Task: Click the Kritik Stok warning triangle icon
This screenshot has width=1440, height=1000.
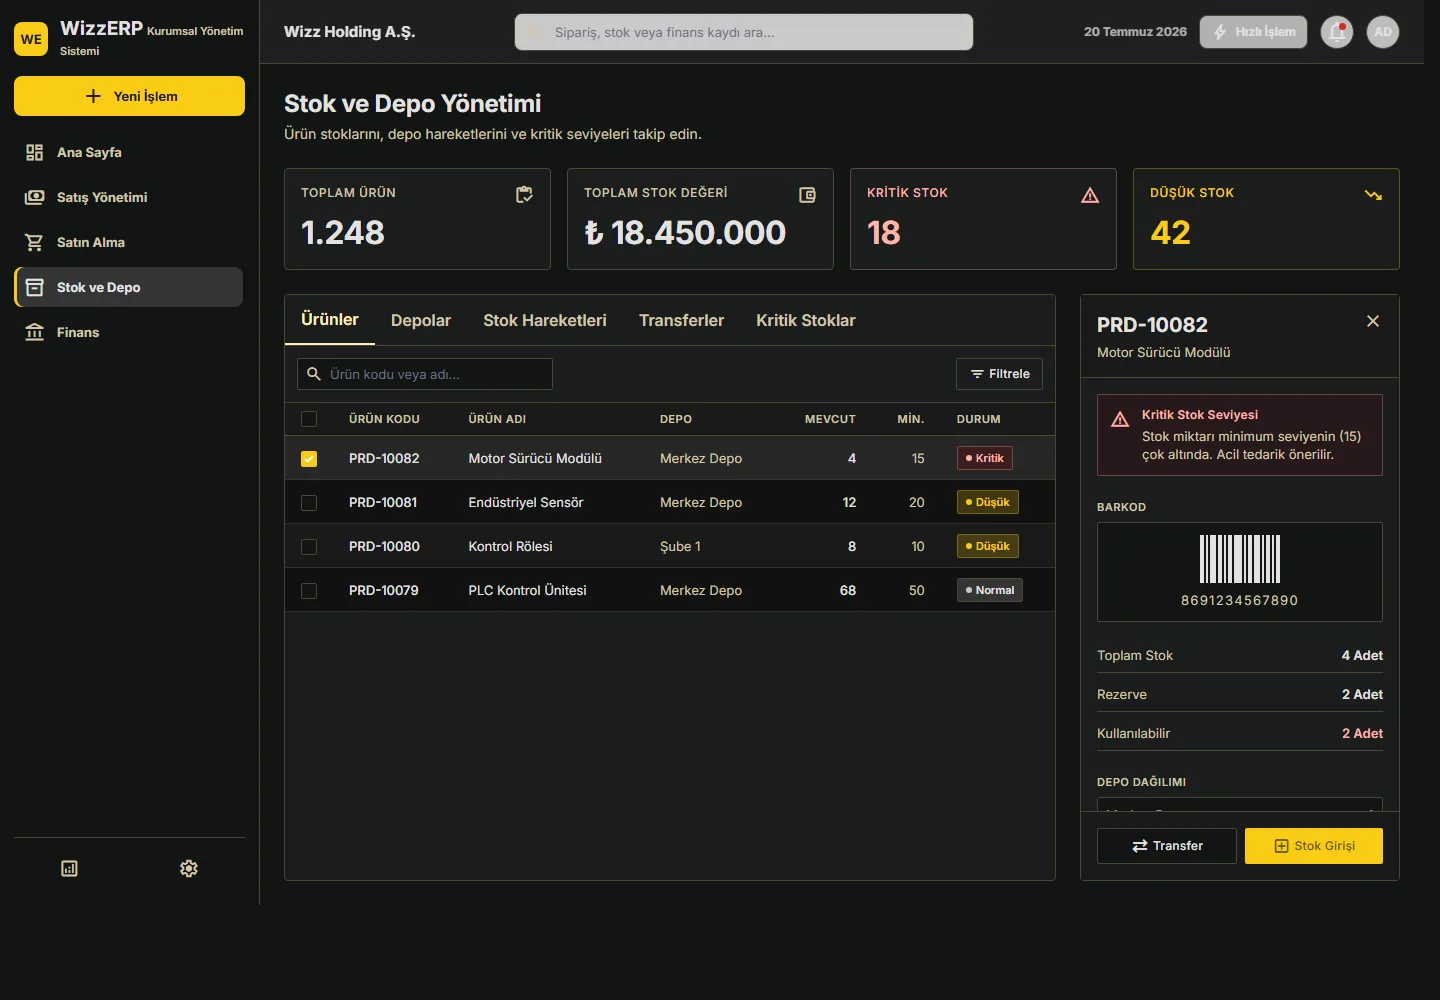Action: (x=1090, y=195)
